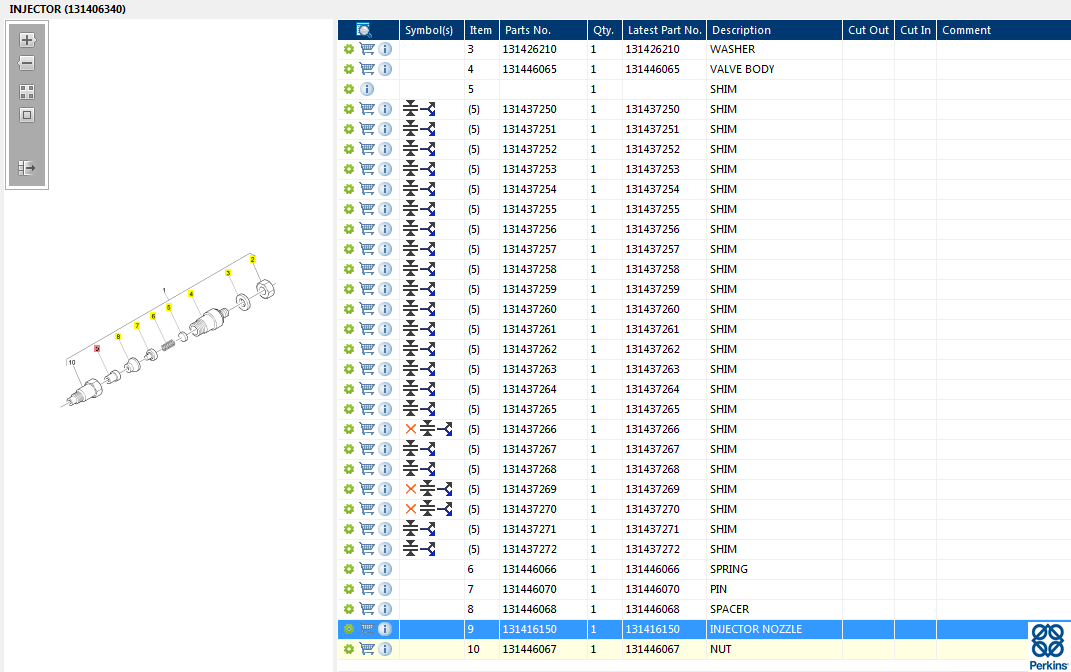Click the search icon in table header
This screenshot has width=1071, height=672.
(363, 30)
